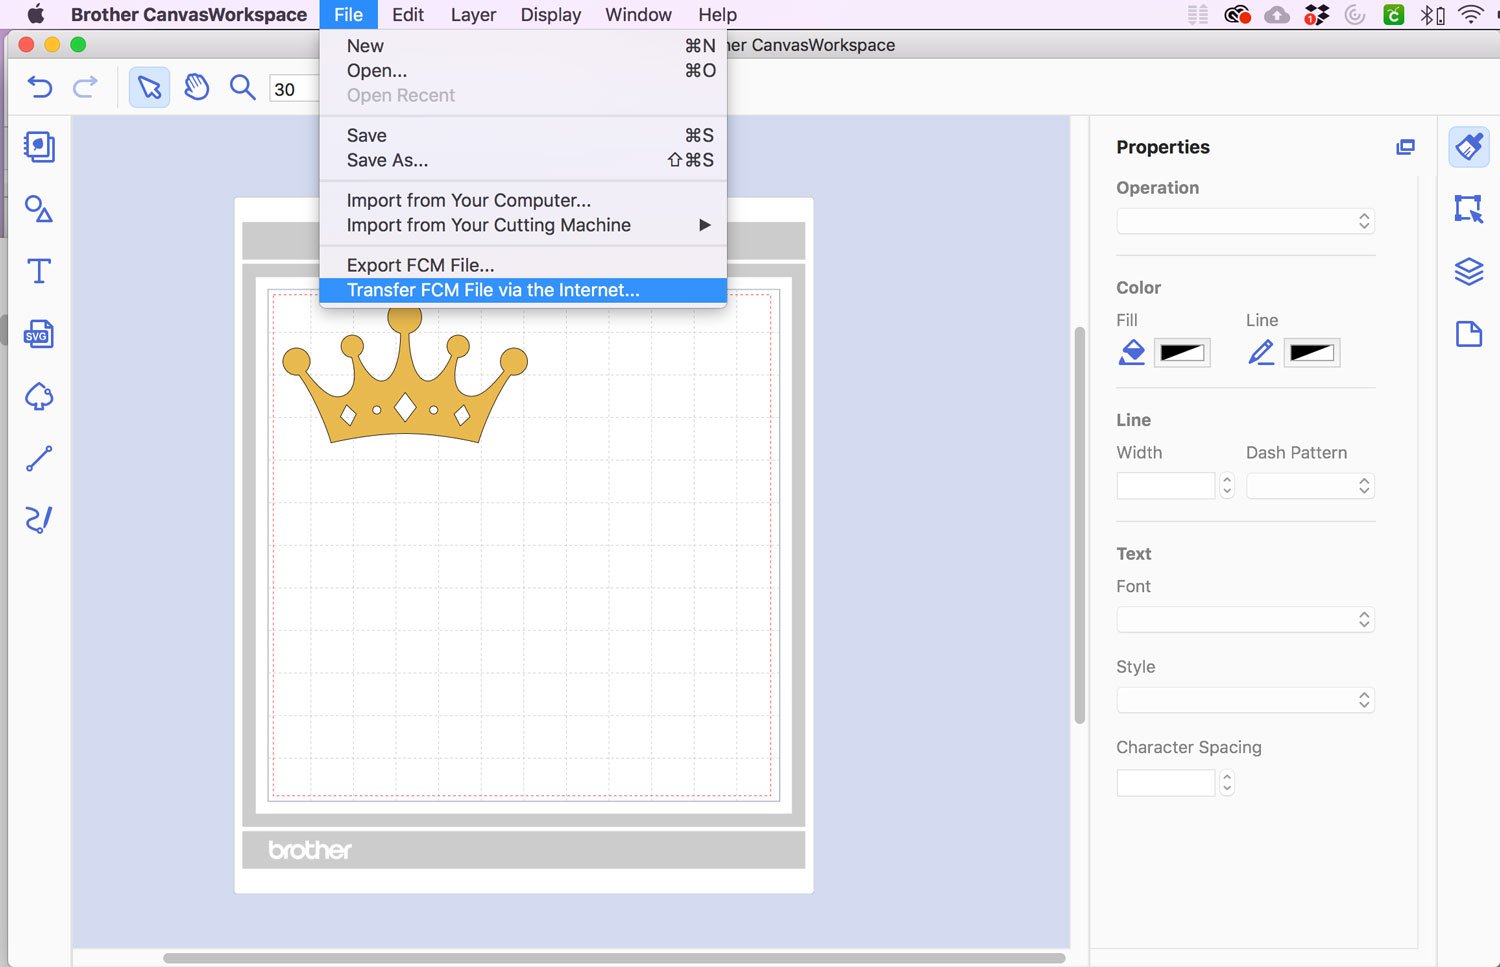Select the Zoom magnifier tool
The height and width of the screenshot is (967, 1500).
click(x=242, y=88)
